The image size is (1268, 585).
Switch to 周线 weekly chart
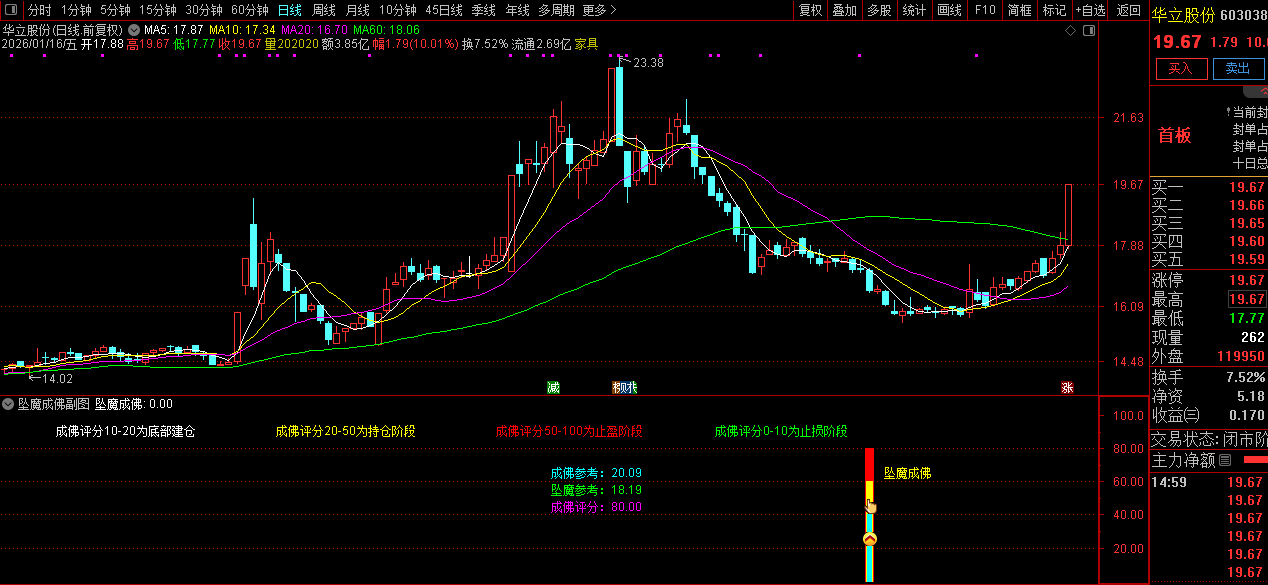pos(324,10)
